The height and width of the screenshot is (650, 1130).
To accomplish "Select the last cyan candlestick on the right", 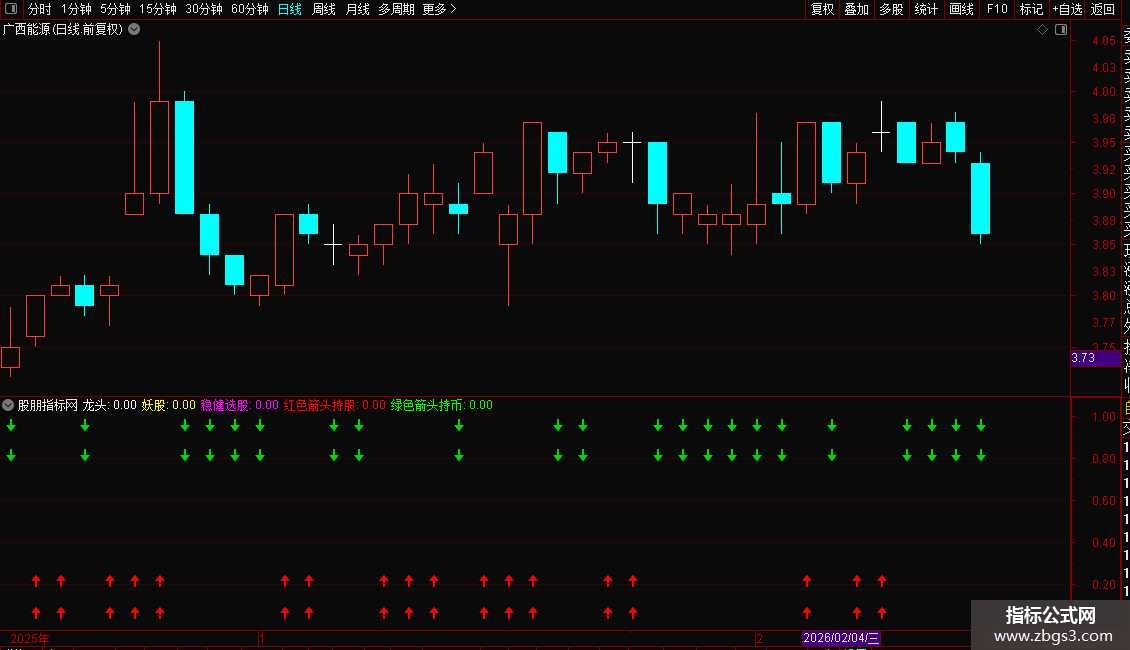I will point(980,198).
